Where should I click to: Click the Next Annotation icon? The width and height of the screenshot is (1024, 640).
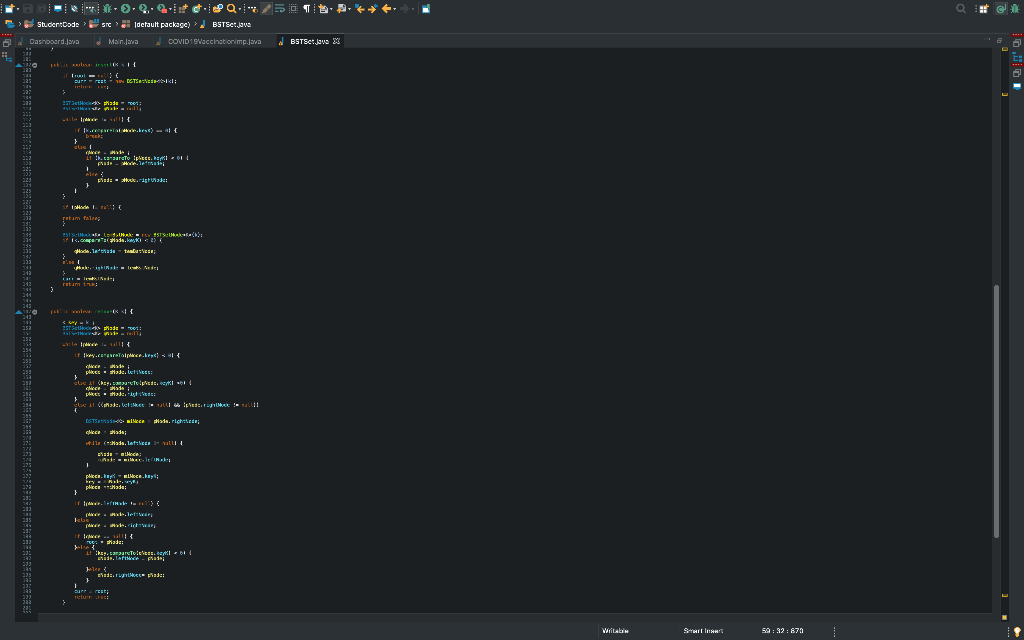[x=323, y=8]
